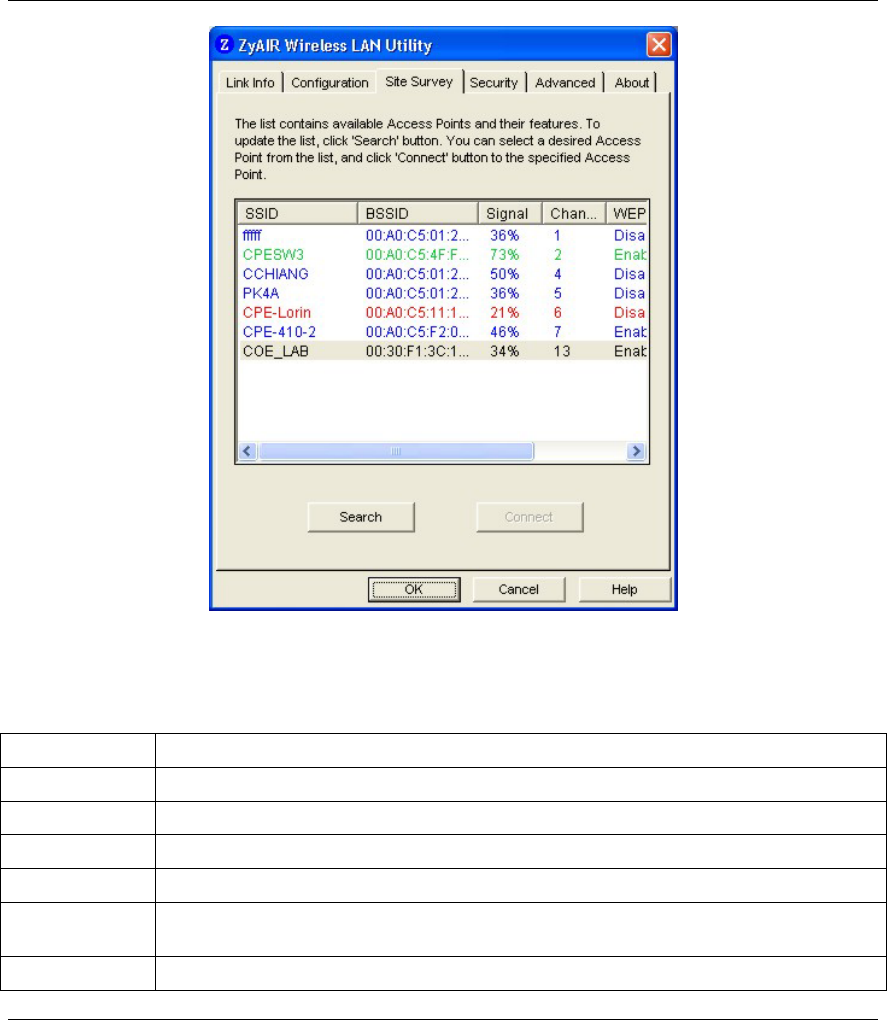The width and height of the screenshot is (887, 1020).
Task: Open the Advanced tab
Action: 565,83
